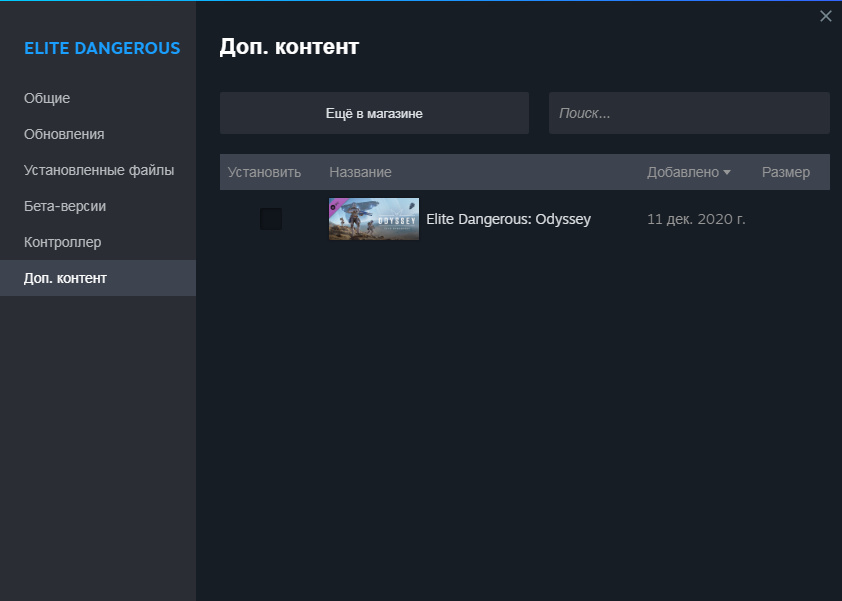Image resolution: width=842 pixels, height=601 pixels.
Task: Open the Общие settings tab
Action: [x=98, y=98]
